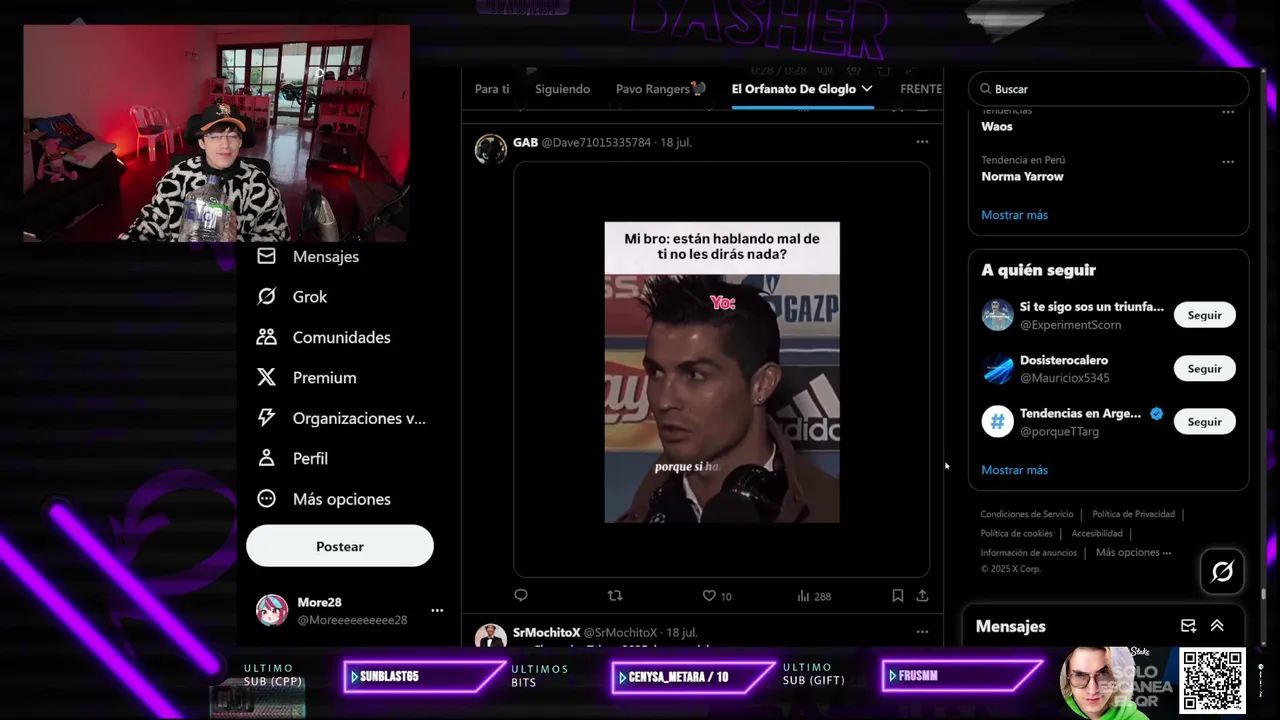Screen dimensions: 1280x720
Task: Open GAB's profile avatar
Action: pos(491,149)
